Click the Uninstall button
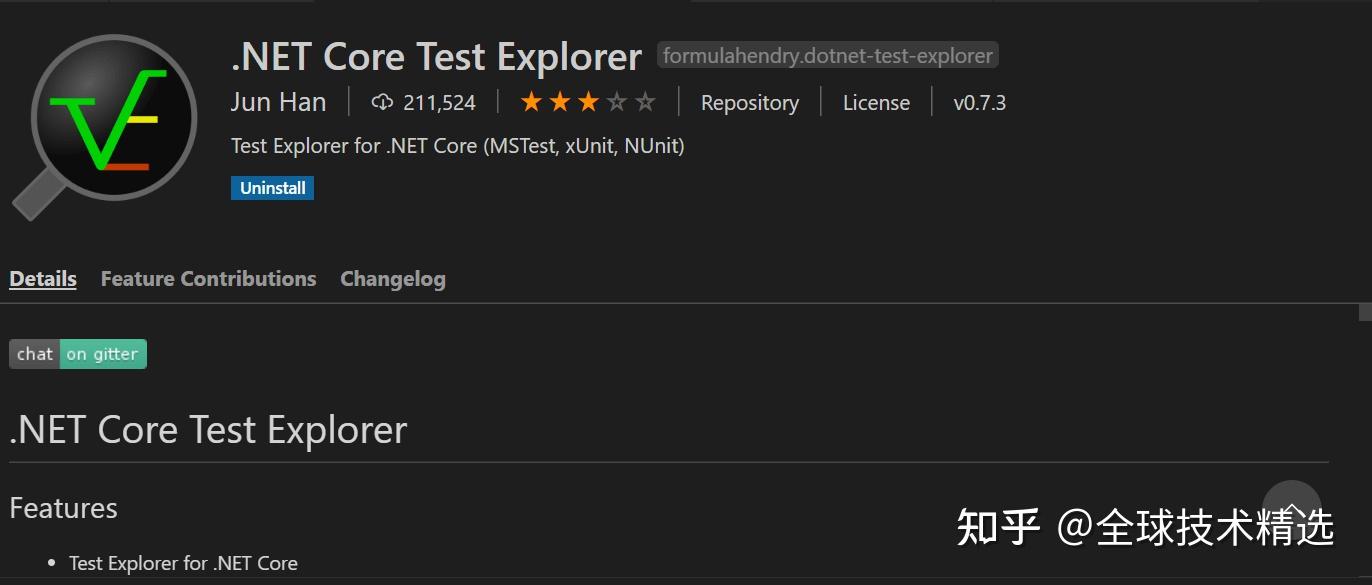The height and width of the screenshot is (585, 1372). pyautogui.click(x=272, y=187)
